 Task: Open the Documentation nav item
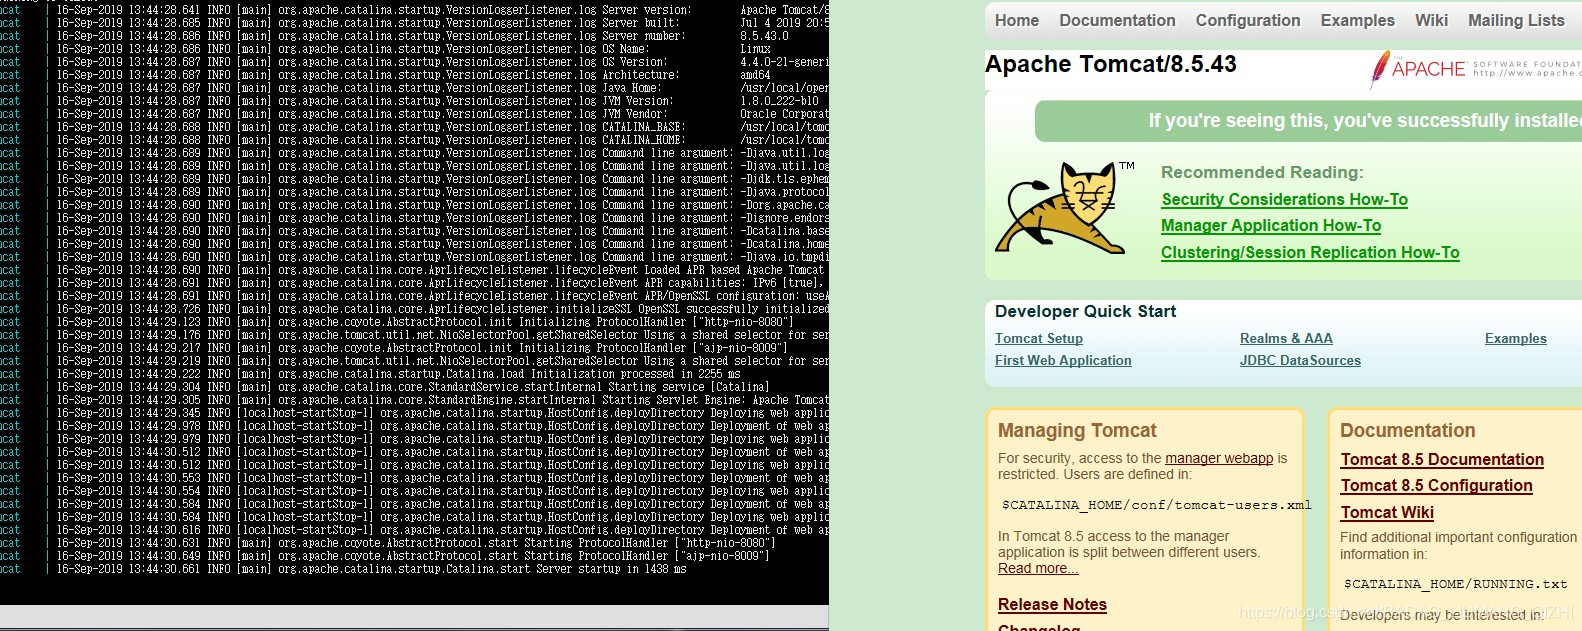click(1117, 20)
